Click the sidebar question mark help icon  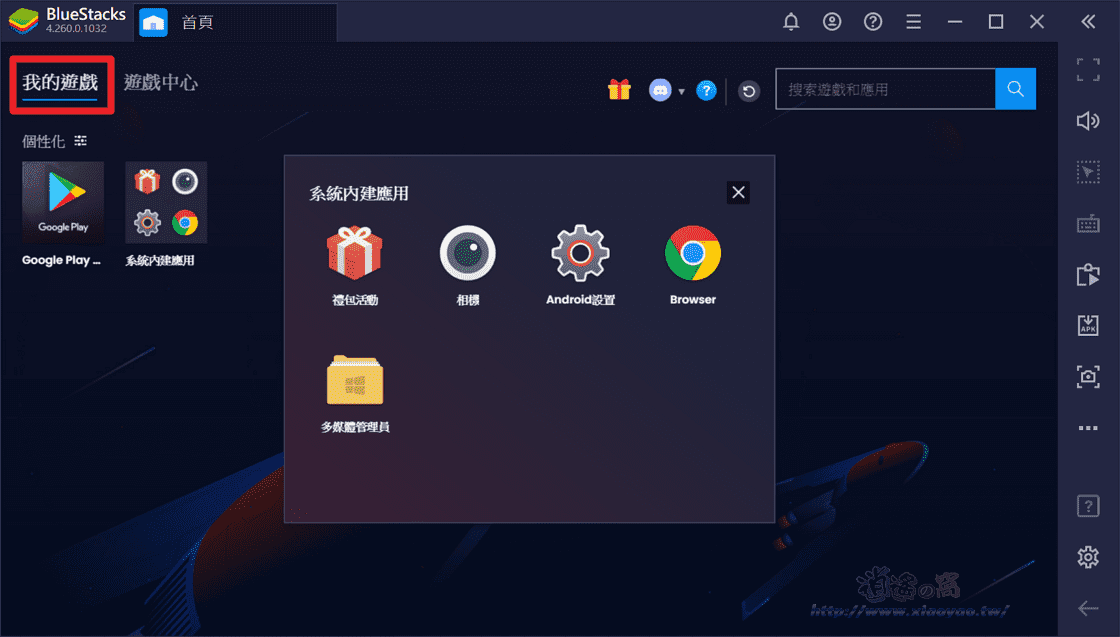click(x=1088, y=506)
